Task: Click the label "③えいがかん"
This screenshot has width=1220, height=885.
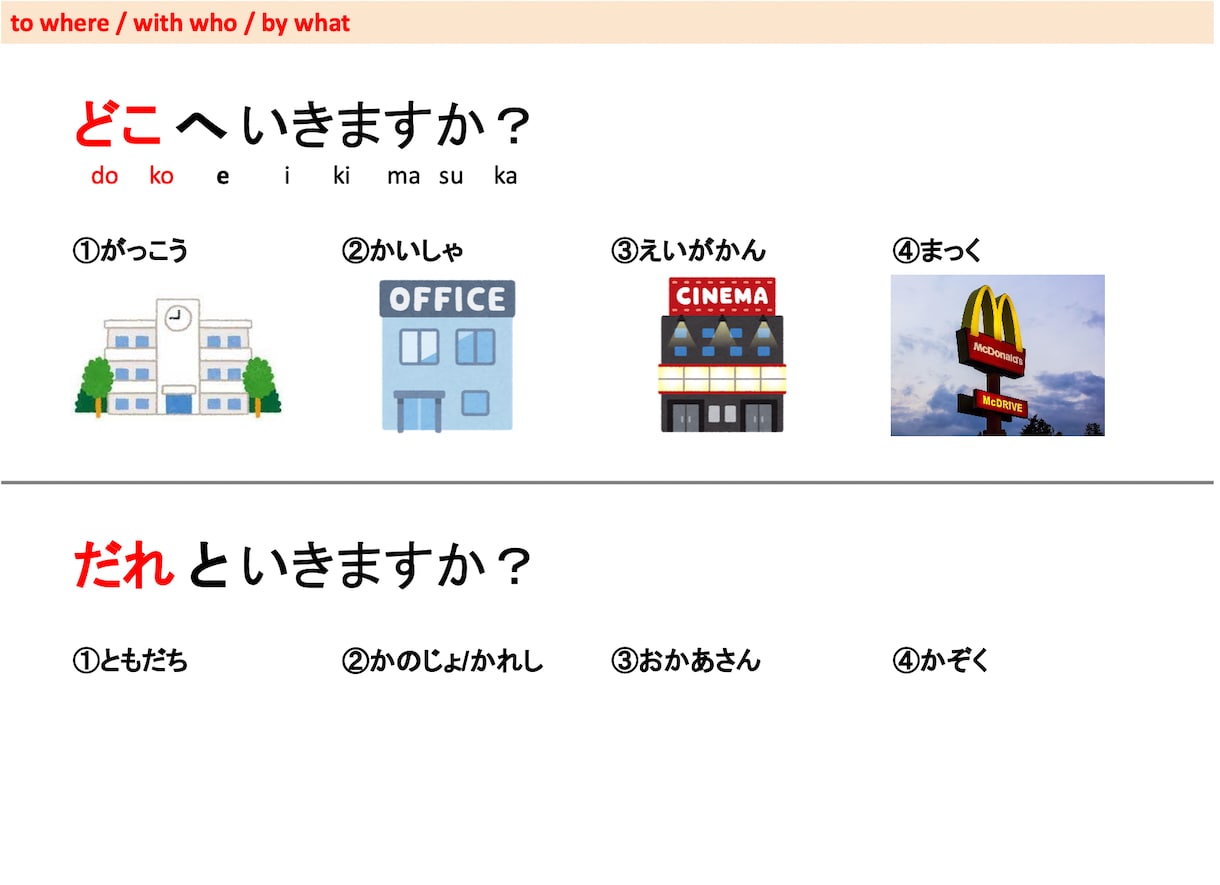Action: tap(689, 250)
